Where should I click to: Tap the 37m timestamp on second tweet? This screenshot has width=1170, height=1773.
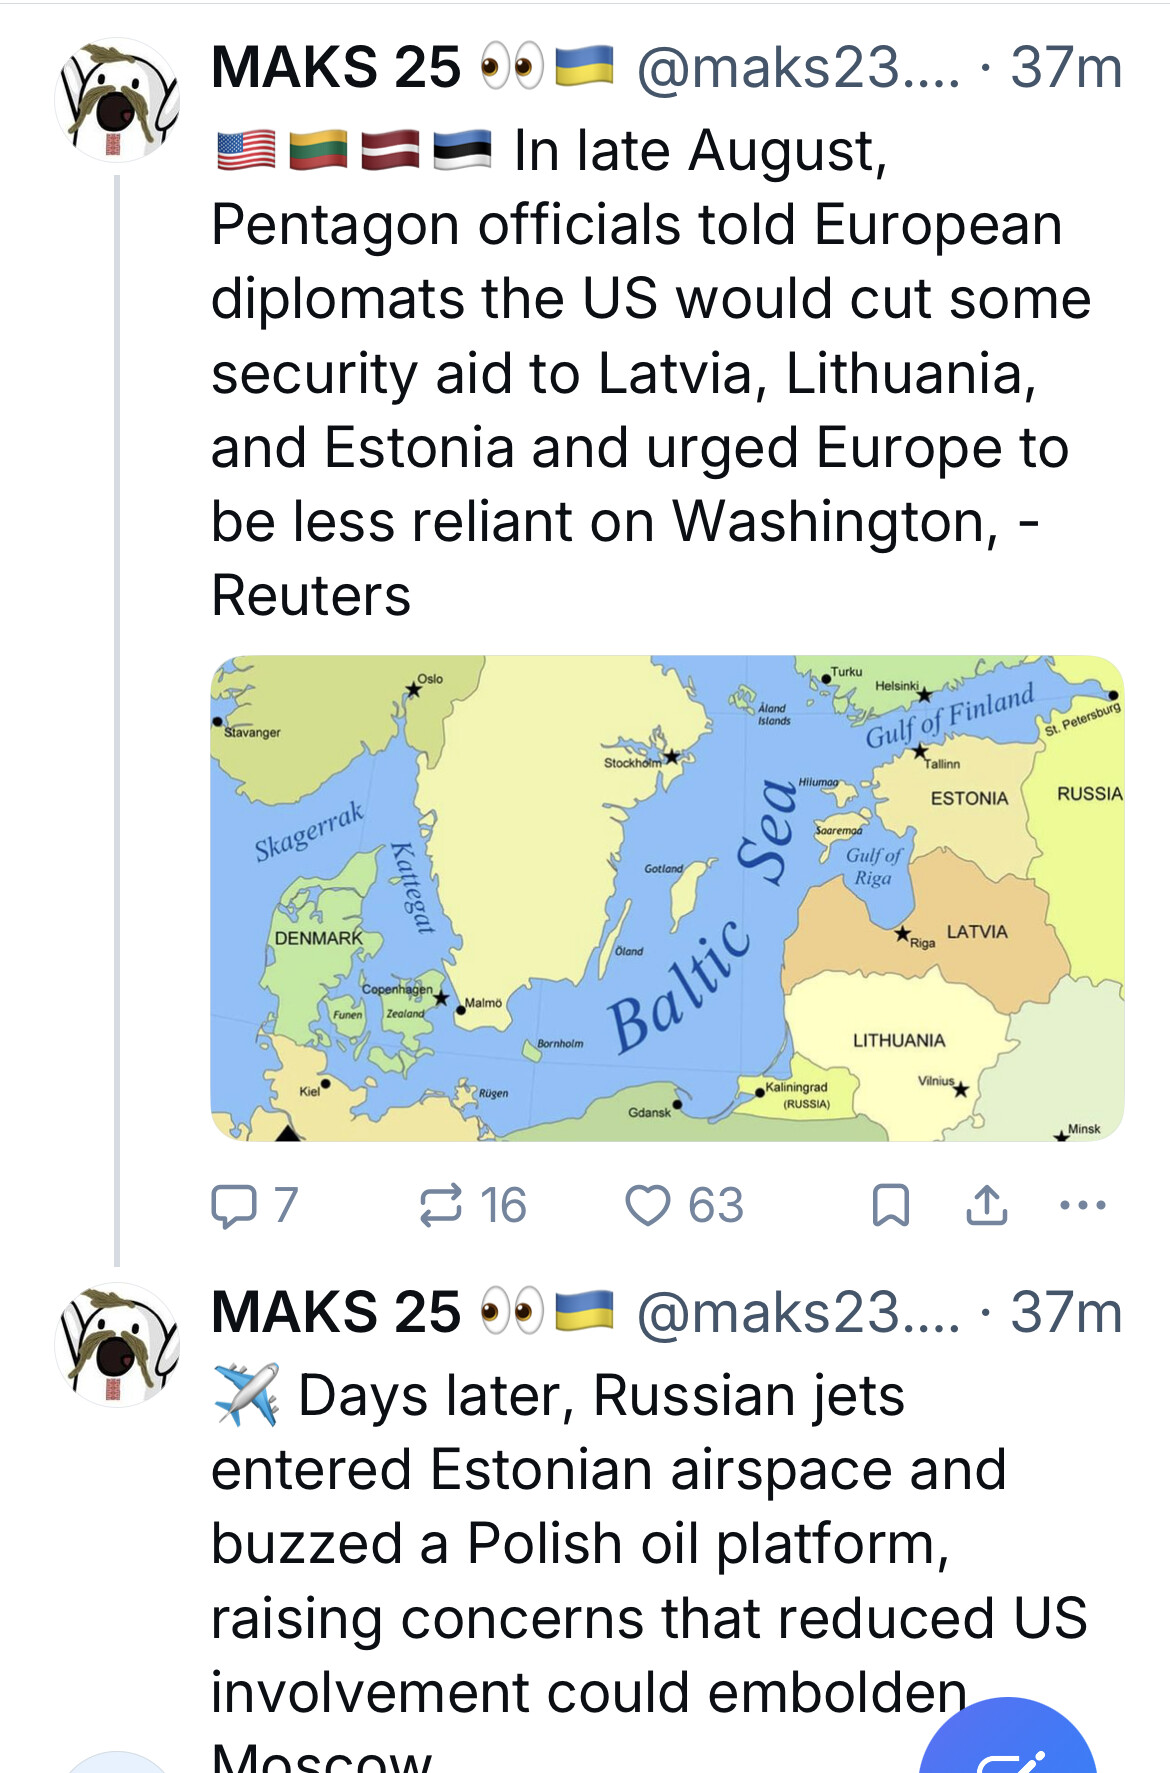point(1066,1312)
